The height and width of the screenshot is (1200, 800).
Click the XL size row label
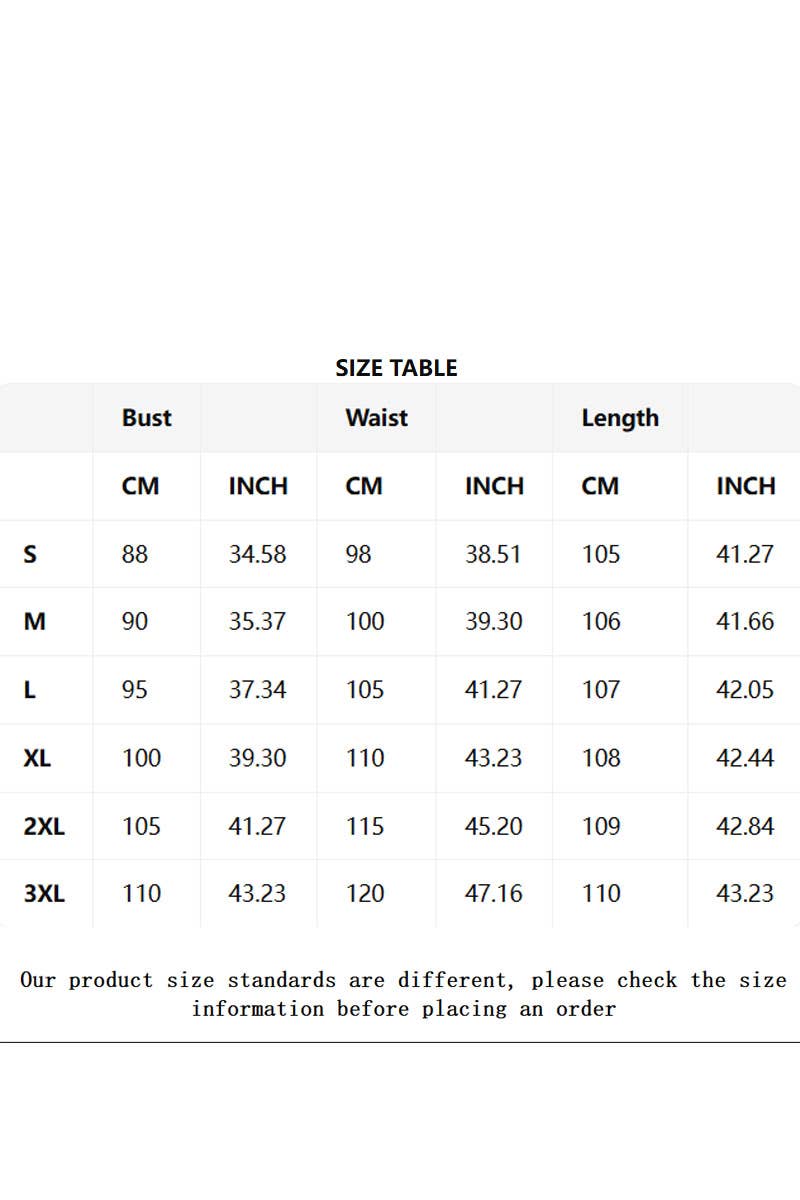[37, 758]
